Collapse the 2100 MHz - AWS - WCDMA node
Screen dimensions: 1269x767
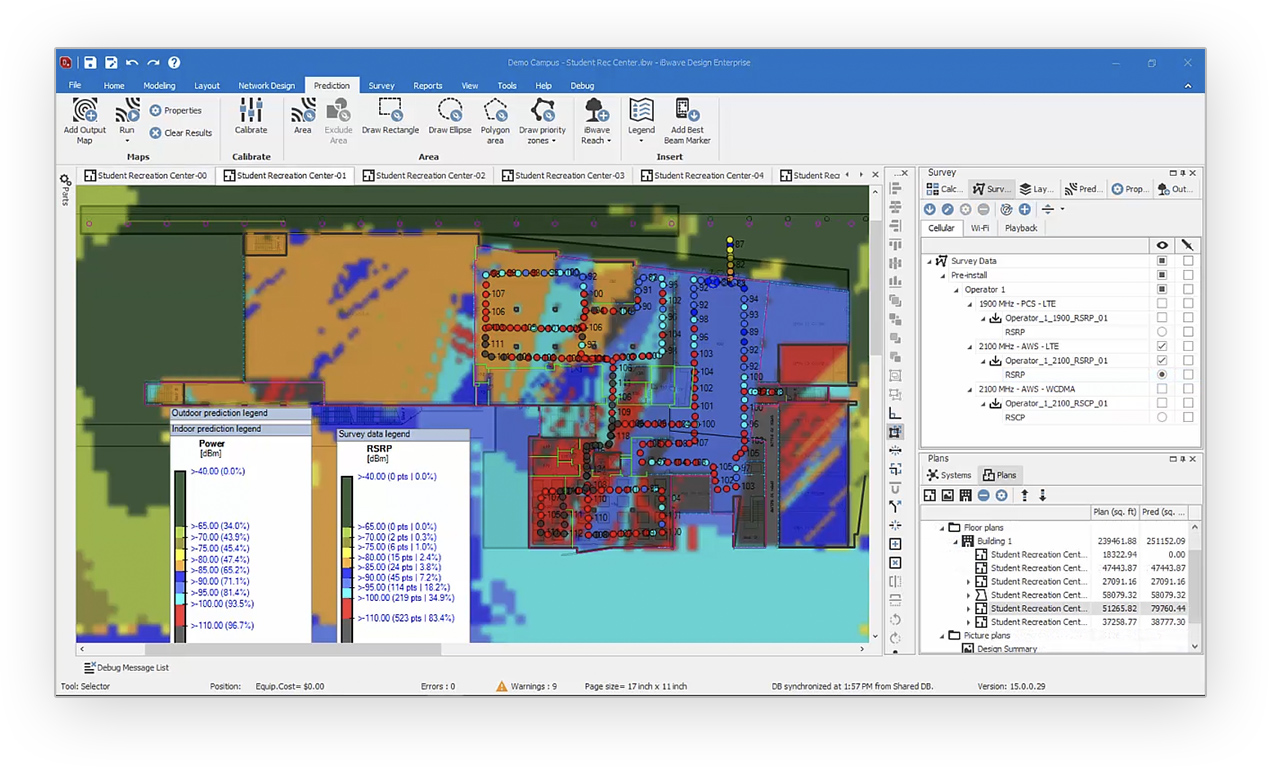point(970,389)
